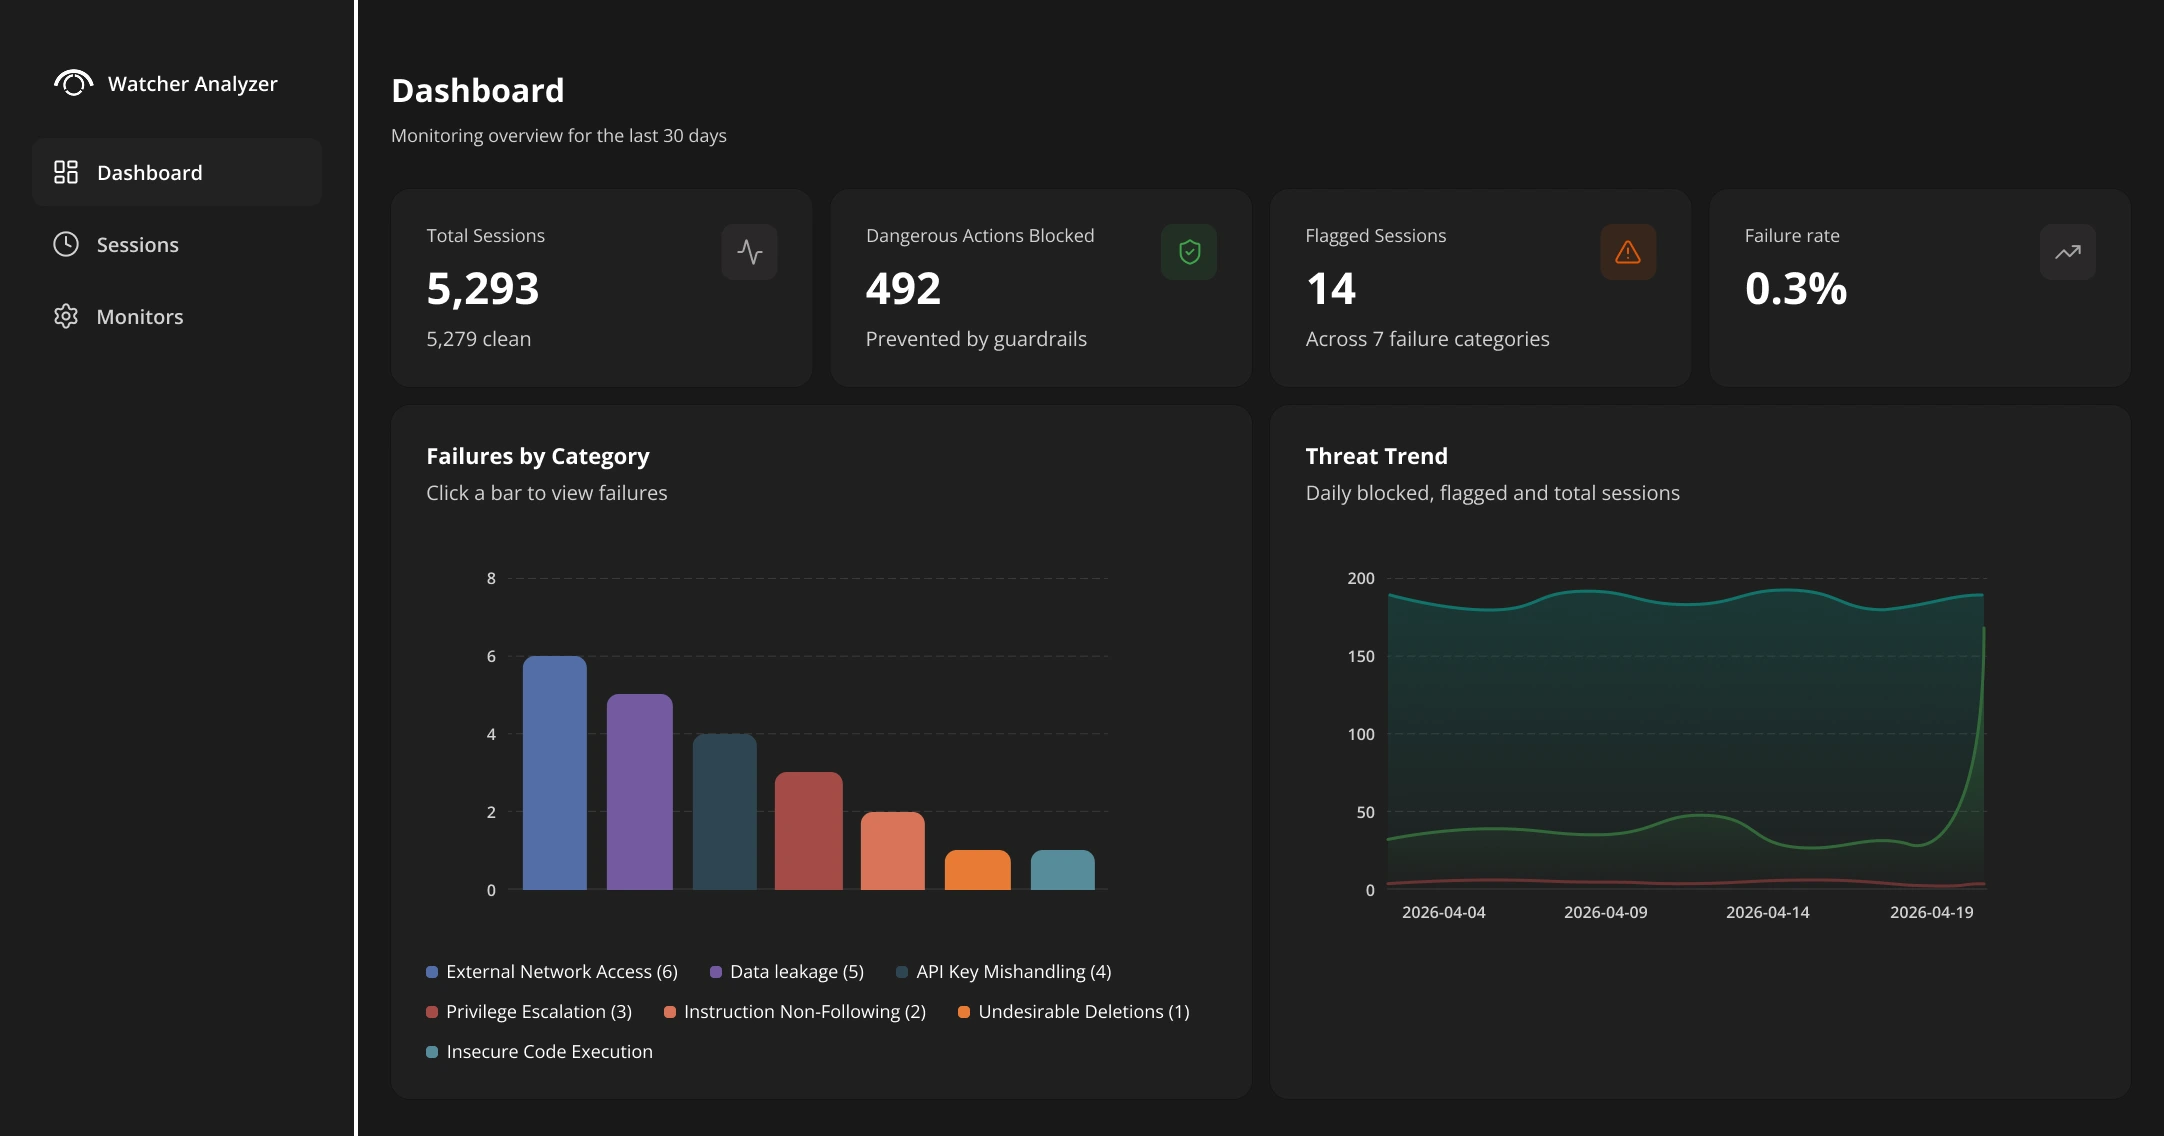Click the 14 flagged sessions value
Image resolution: width=2164 pixels, height=1136 pixels.
click(x=1331, y=289)
